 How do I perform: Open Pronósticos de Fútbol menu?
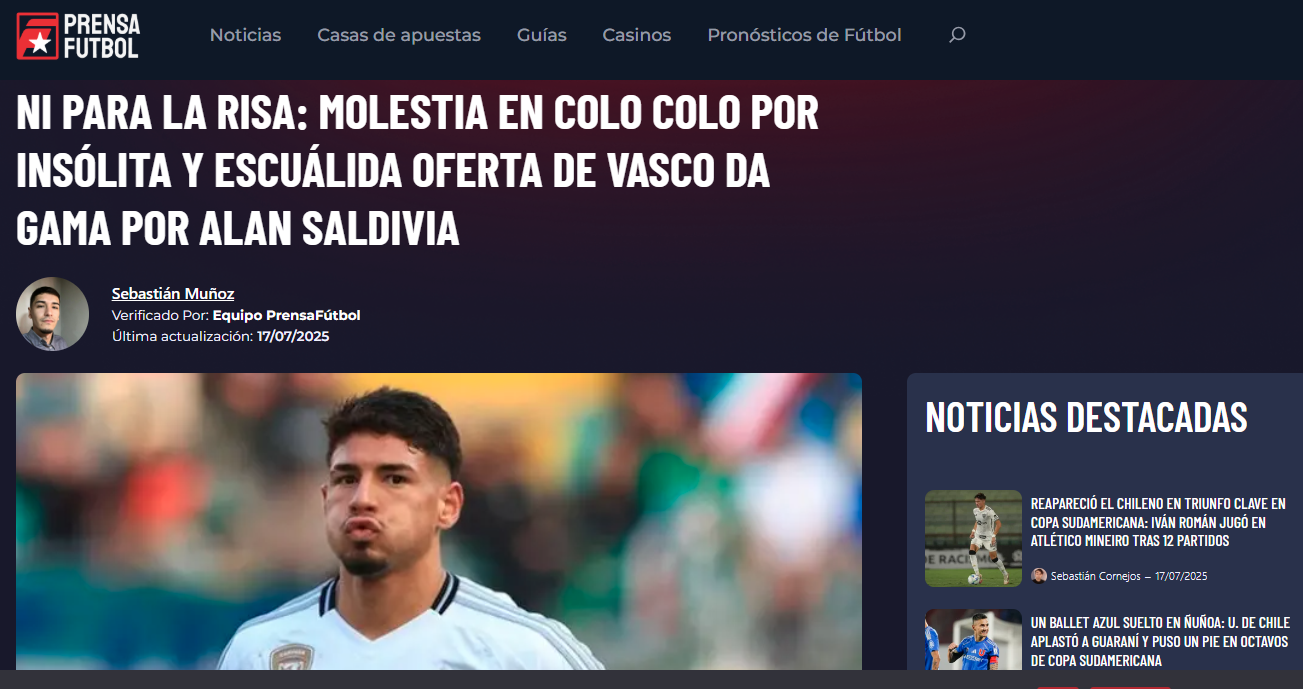(804, 35)
